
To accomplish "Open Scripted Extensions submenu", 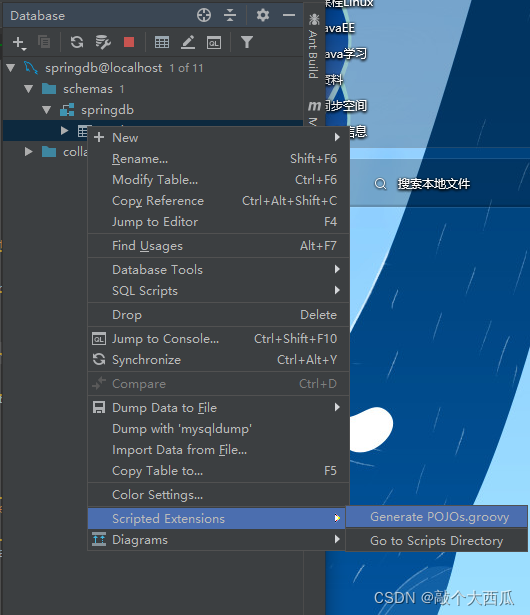I will (x=217, y=519).
